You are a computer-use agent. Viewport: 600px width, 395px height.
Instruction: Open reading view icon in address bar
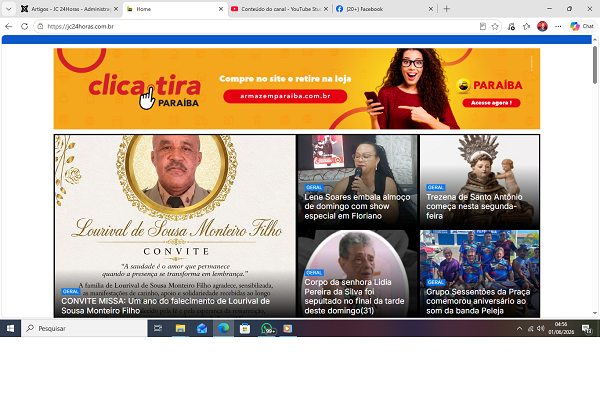483,26
